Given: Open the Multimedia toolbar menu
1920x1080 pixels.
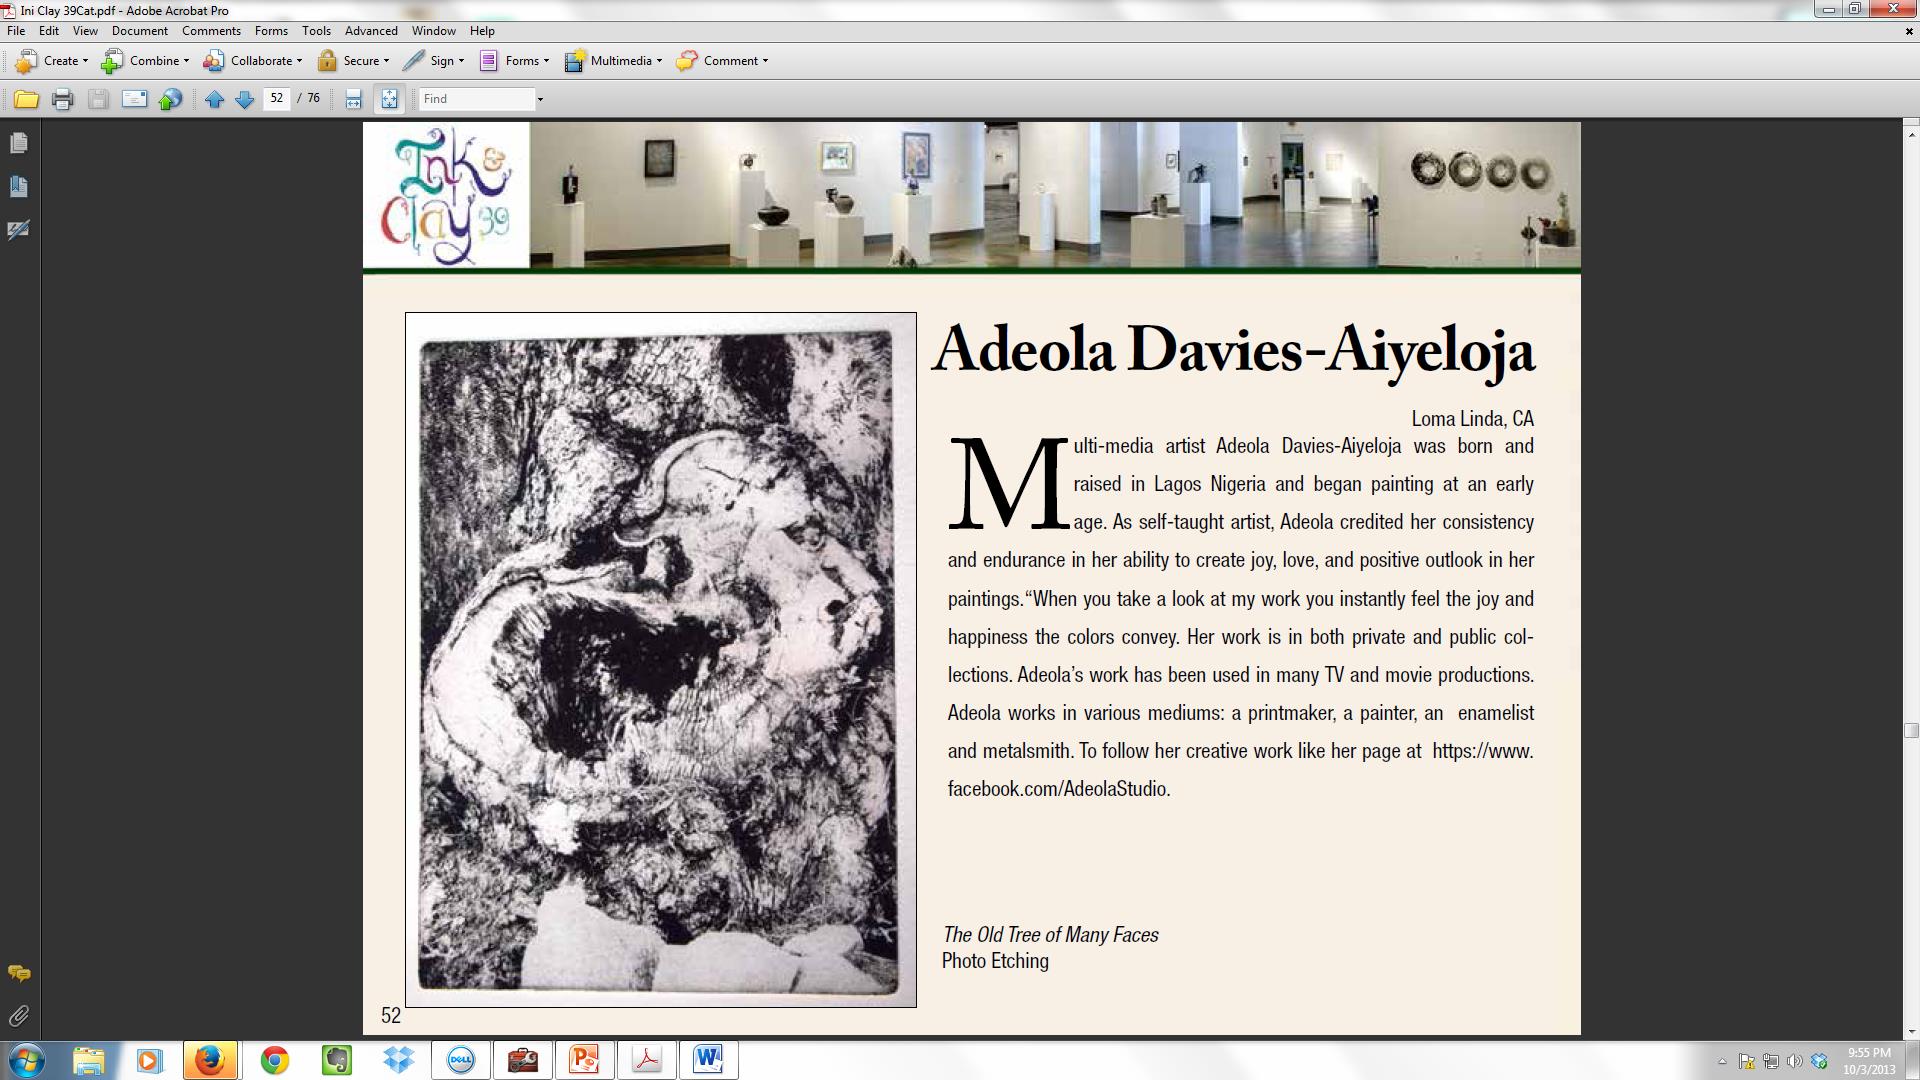Looking at the screenshot, I should coord(613,61).
